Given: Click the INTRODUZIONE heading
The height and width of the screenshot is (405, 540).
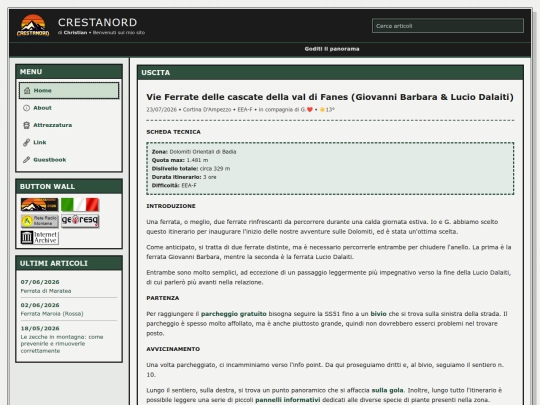Looking at the screenshot, I should (171, 206).
